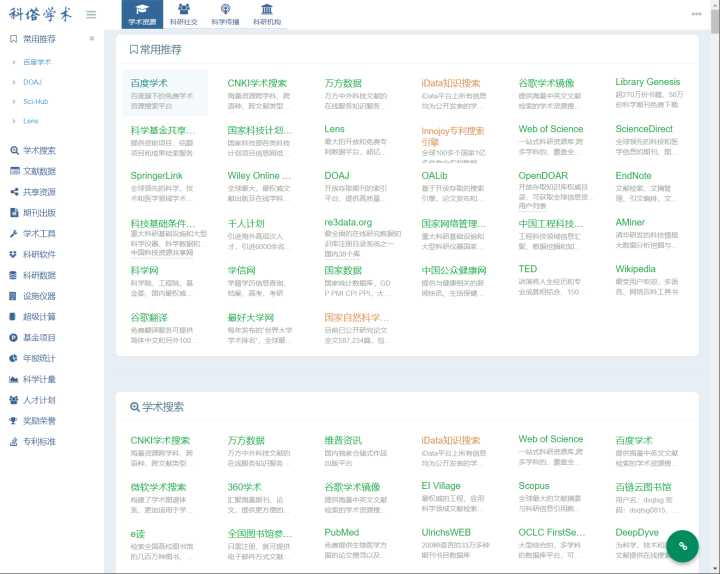The width and height of the screenshot is (720, 574).
Task: Switch to the 科学传播 tab
Action: click(x=225, y=14)
